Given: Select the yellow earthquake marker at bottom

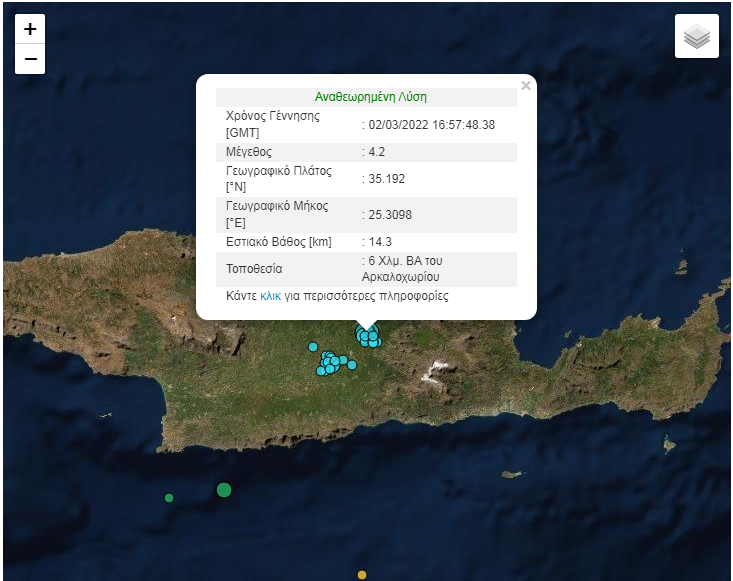Looking at the screenshot, I should (x=362, y=575).
